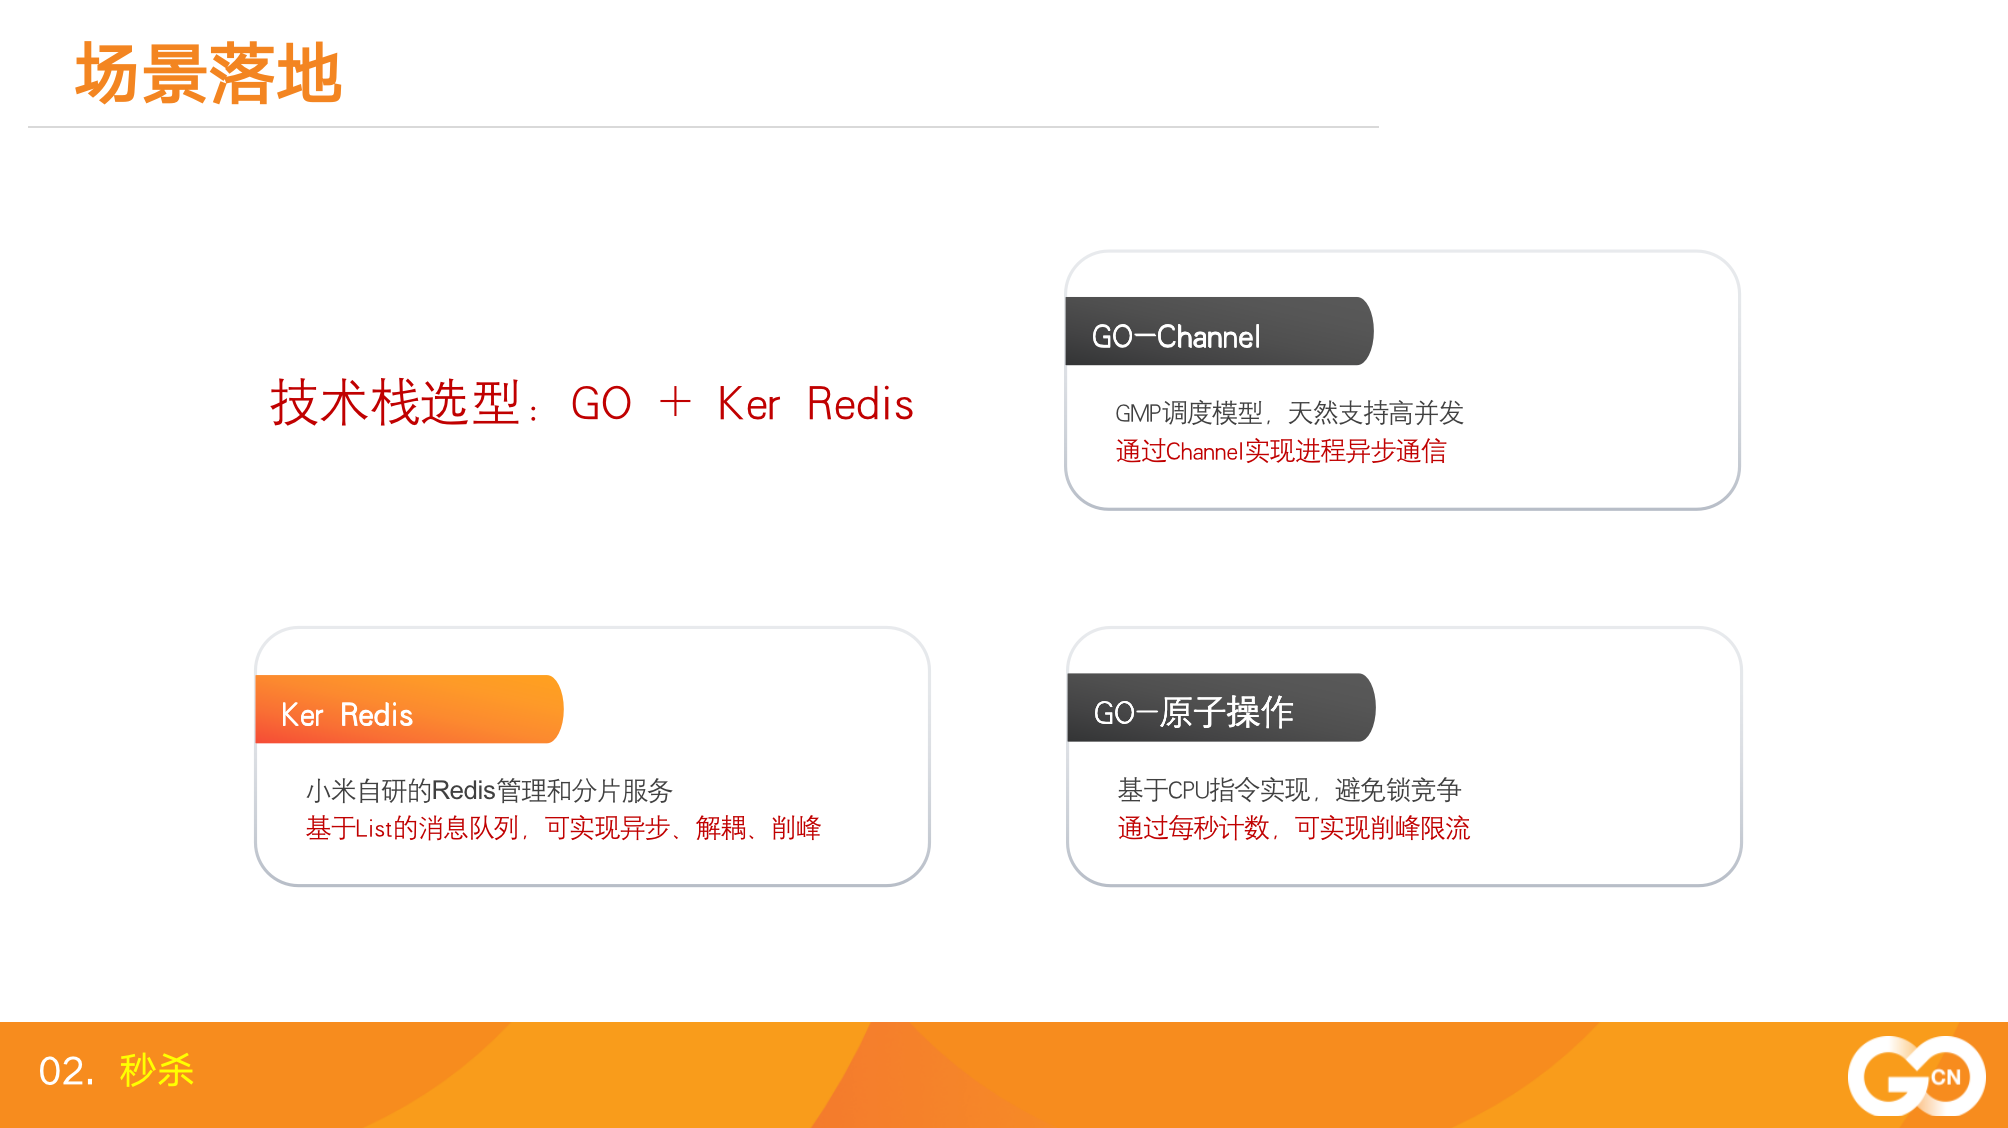Click the GO-原子操作 dark header label
This screenshot has height=1128, width=2008.
(x=1221, y=707)
